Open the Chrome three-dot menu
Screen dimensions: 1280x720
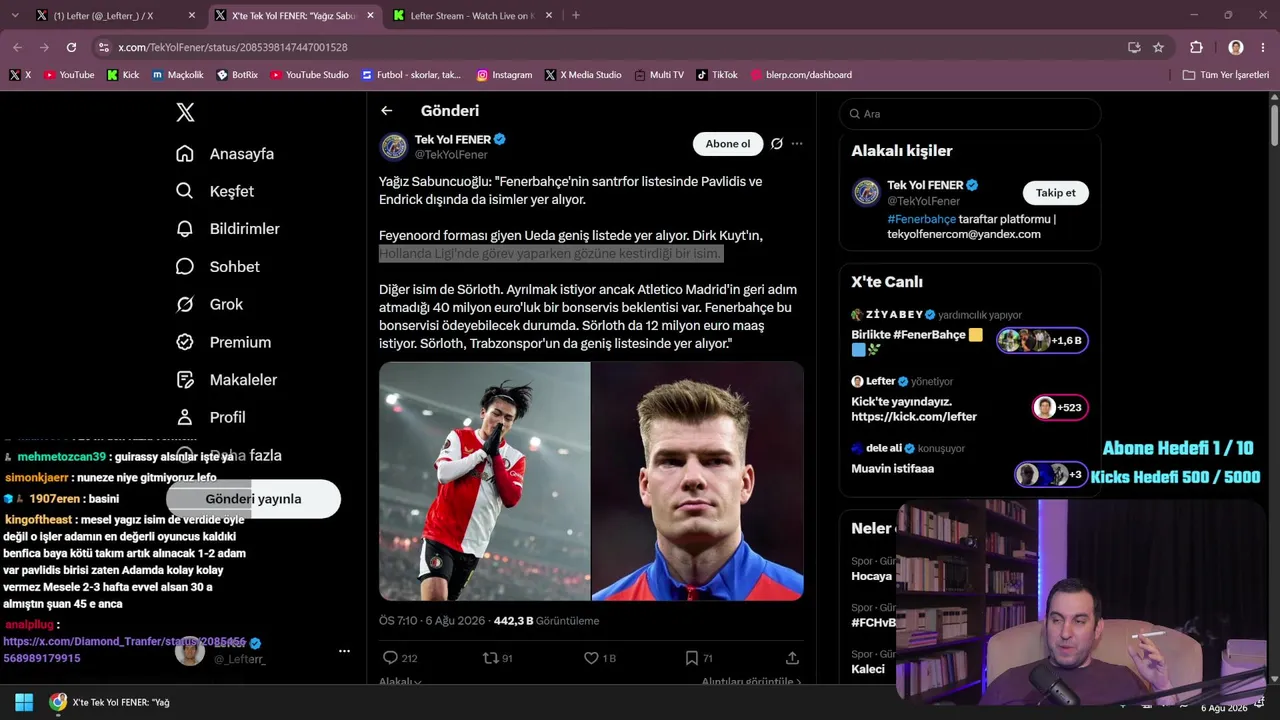pos(1262,47)
